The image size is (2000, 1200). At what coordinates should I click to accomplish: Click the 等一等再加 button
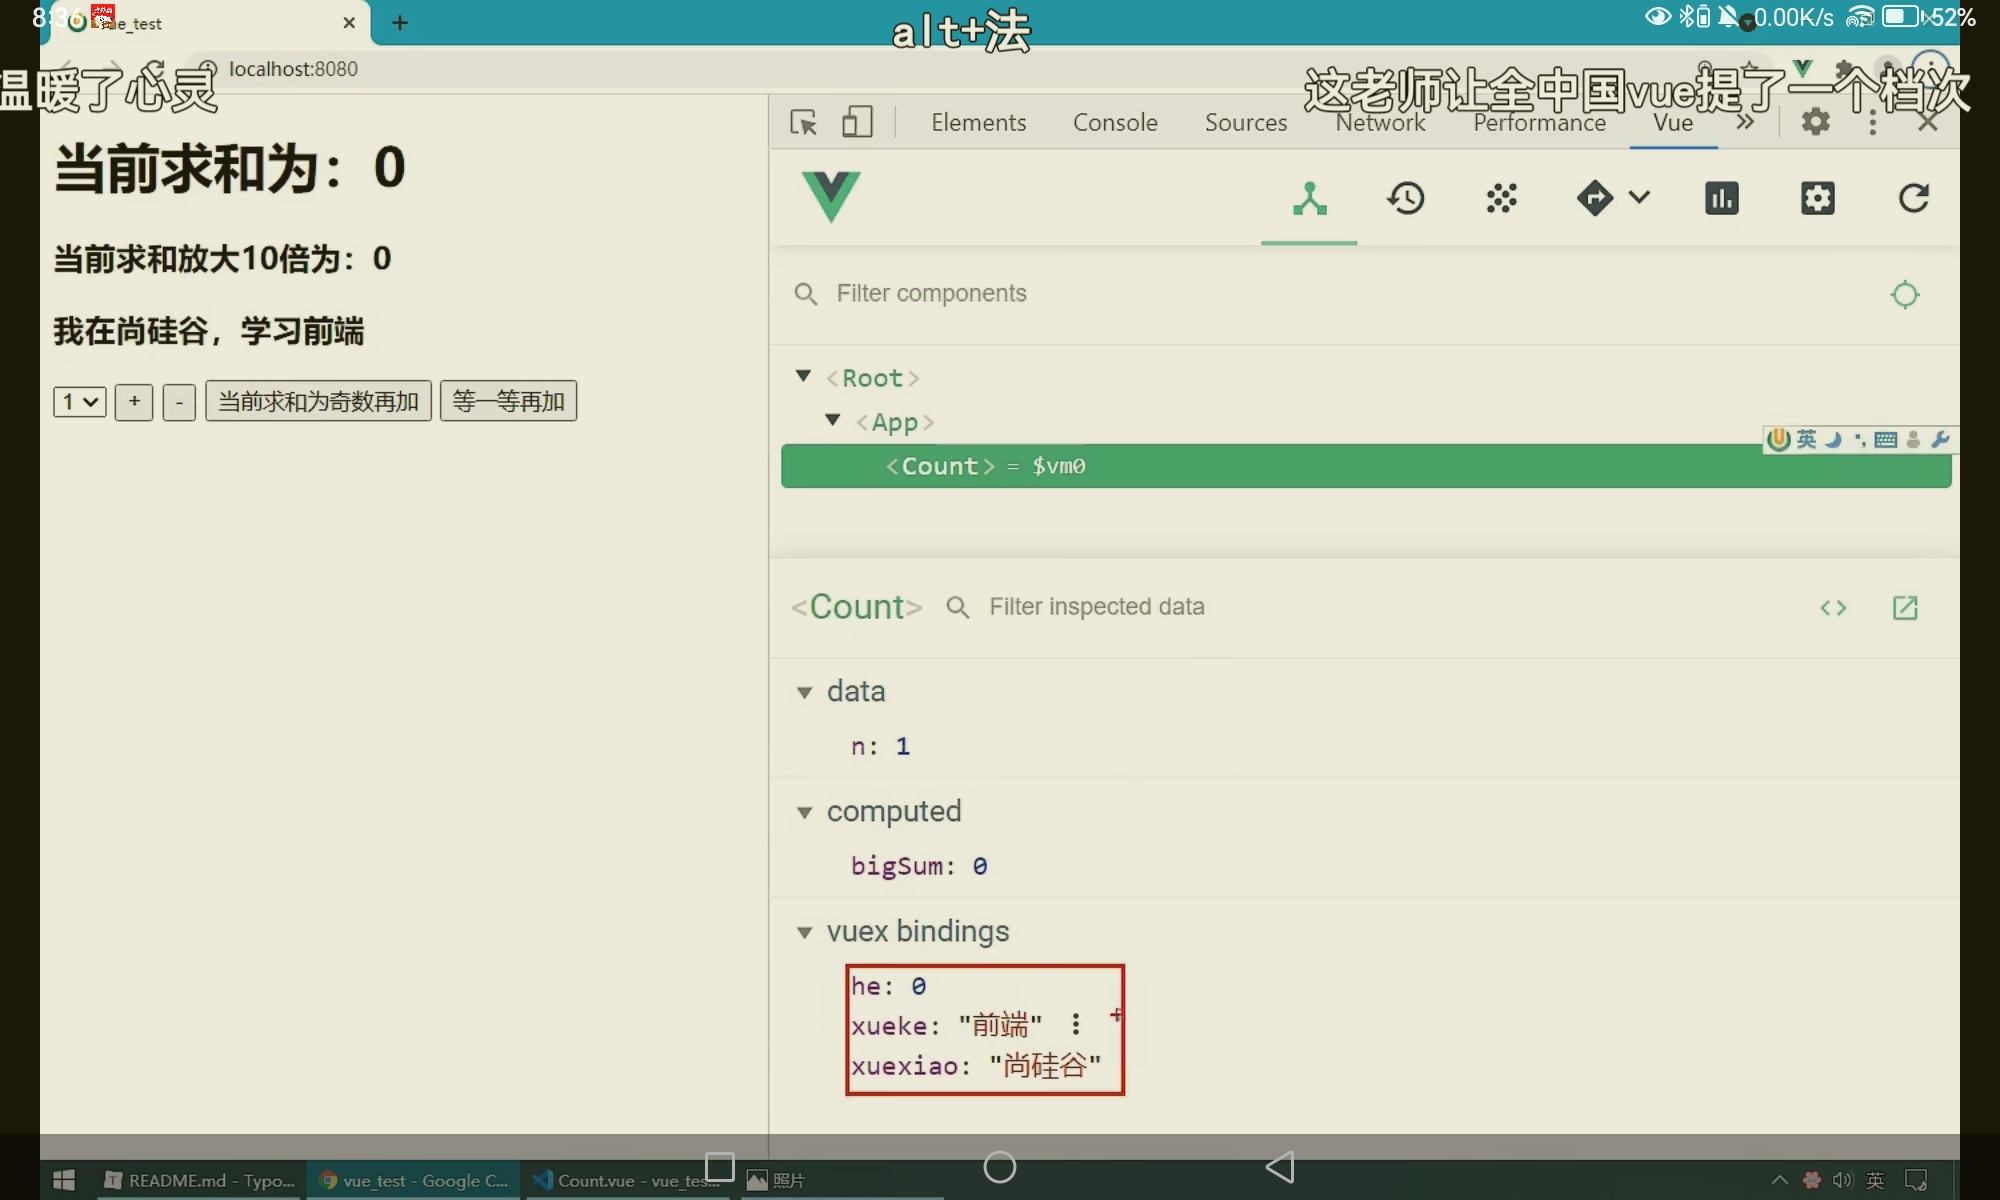coord(508,402)
